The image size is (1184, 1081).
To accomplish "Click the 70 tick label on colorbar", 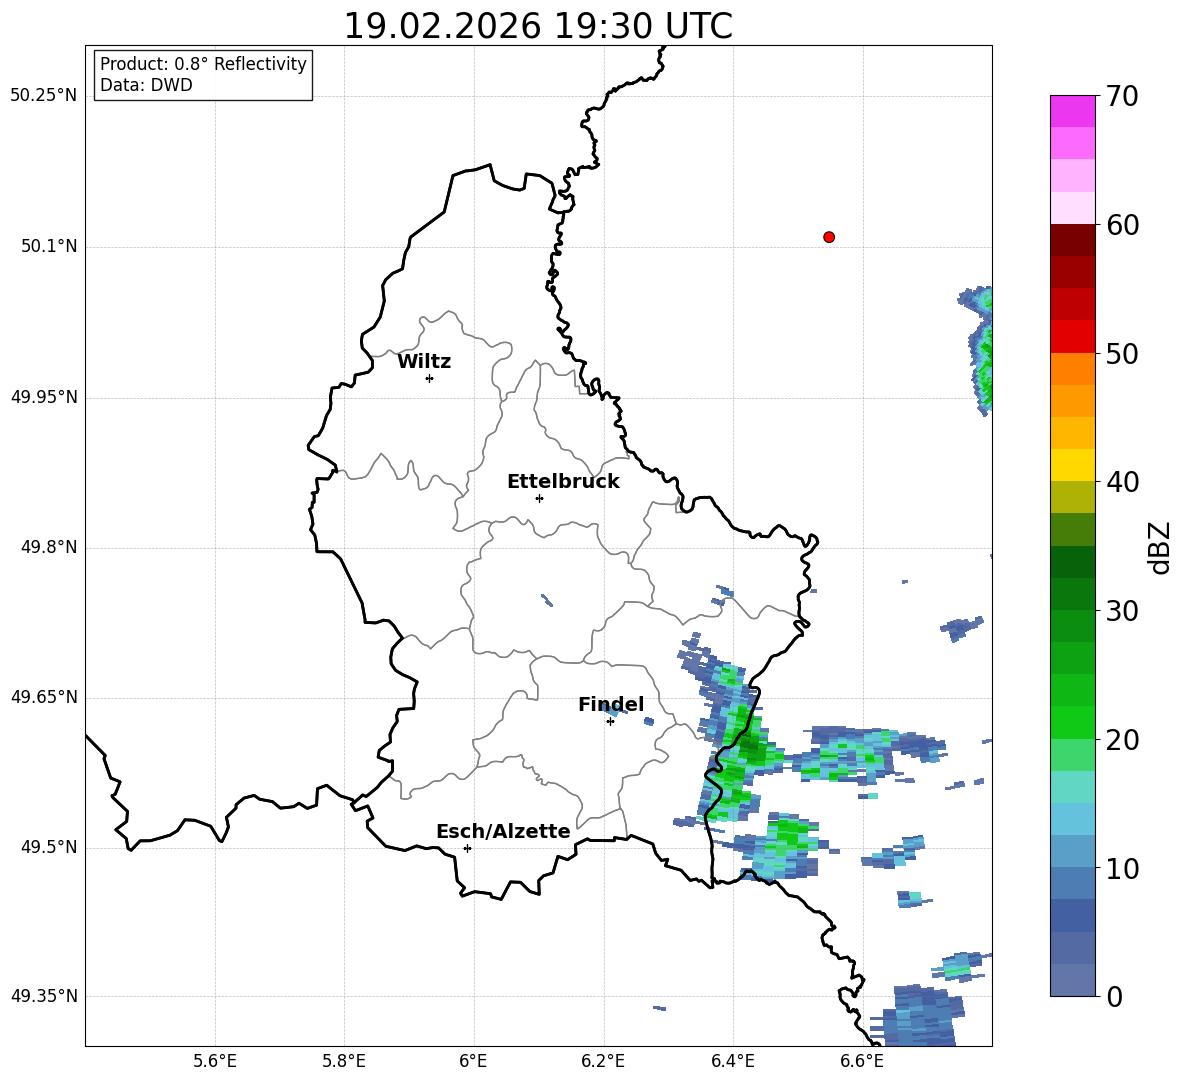I will (x=1122, y=96).
